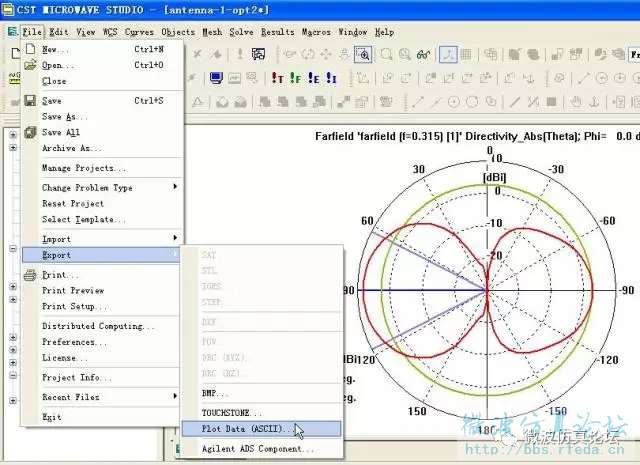Select Close in the File menu
Viewport: 640px width, 465px height.
pyautogui.click(x=102, y=81)
